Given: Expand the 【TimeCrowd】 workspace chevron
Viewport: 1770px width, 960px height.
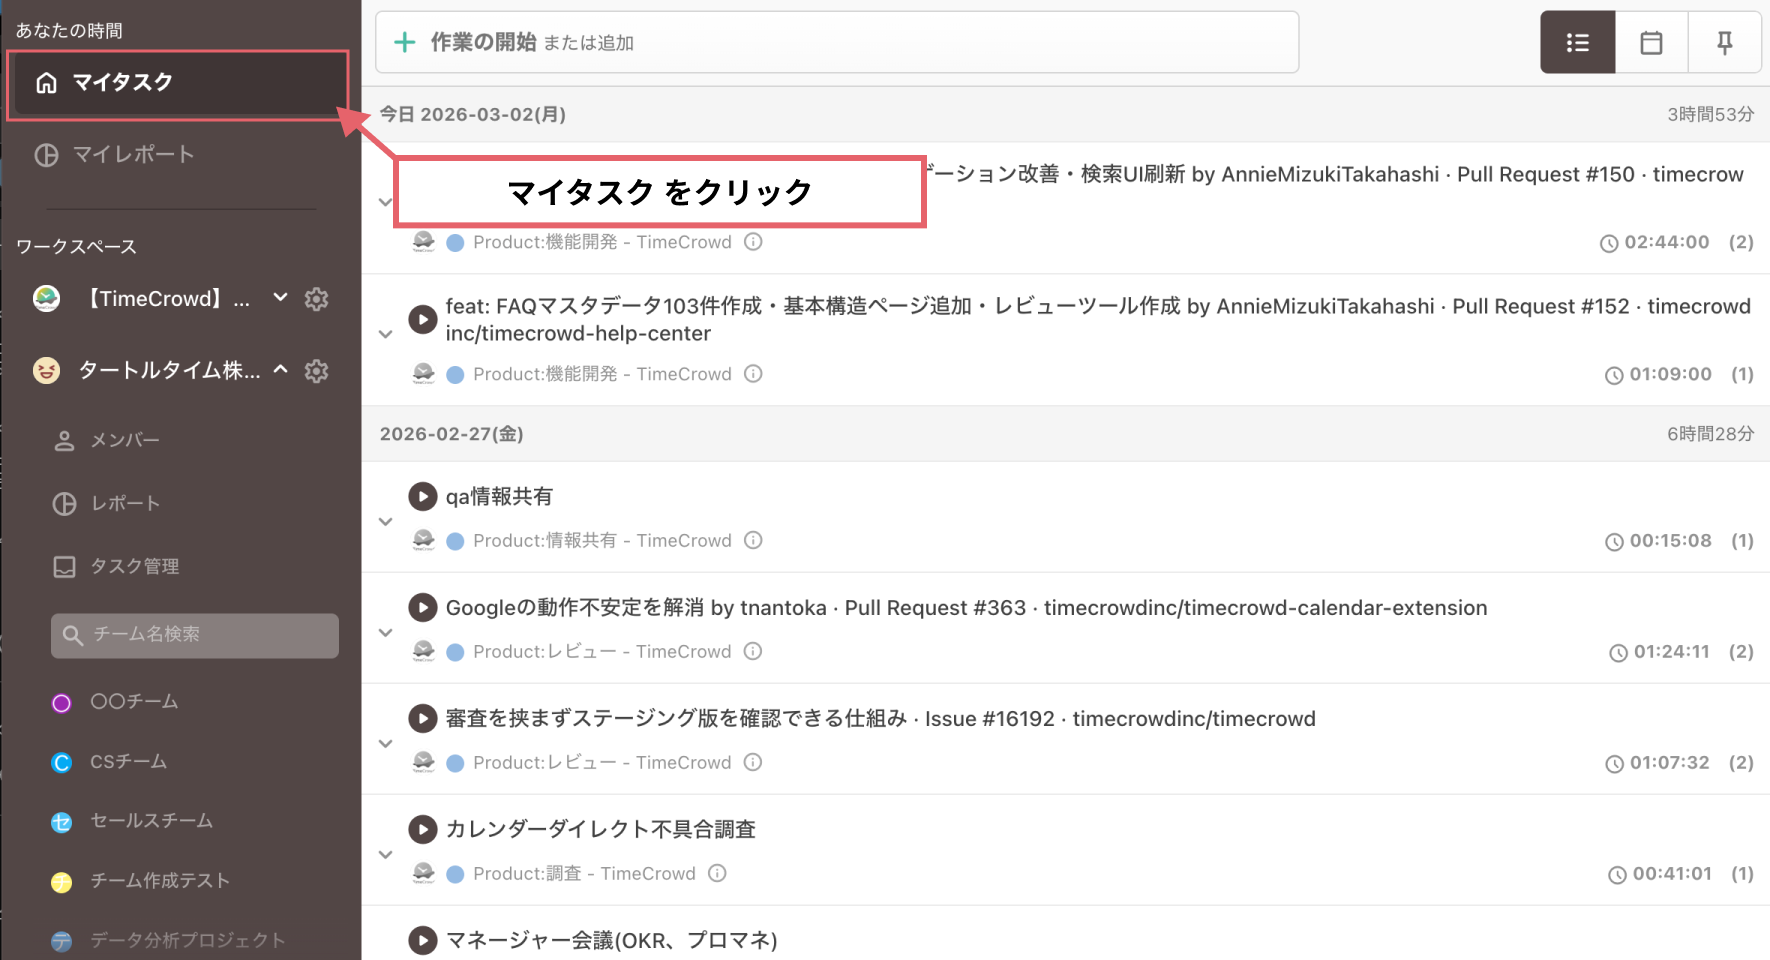Looking at the screenshot, I should (x=281, y=298).
